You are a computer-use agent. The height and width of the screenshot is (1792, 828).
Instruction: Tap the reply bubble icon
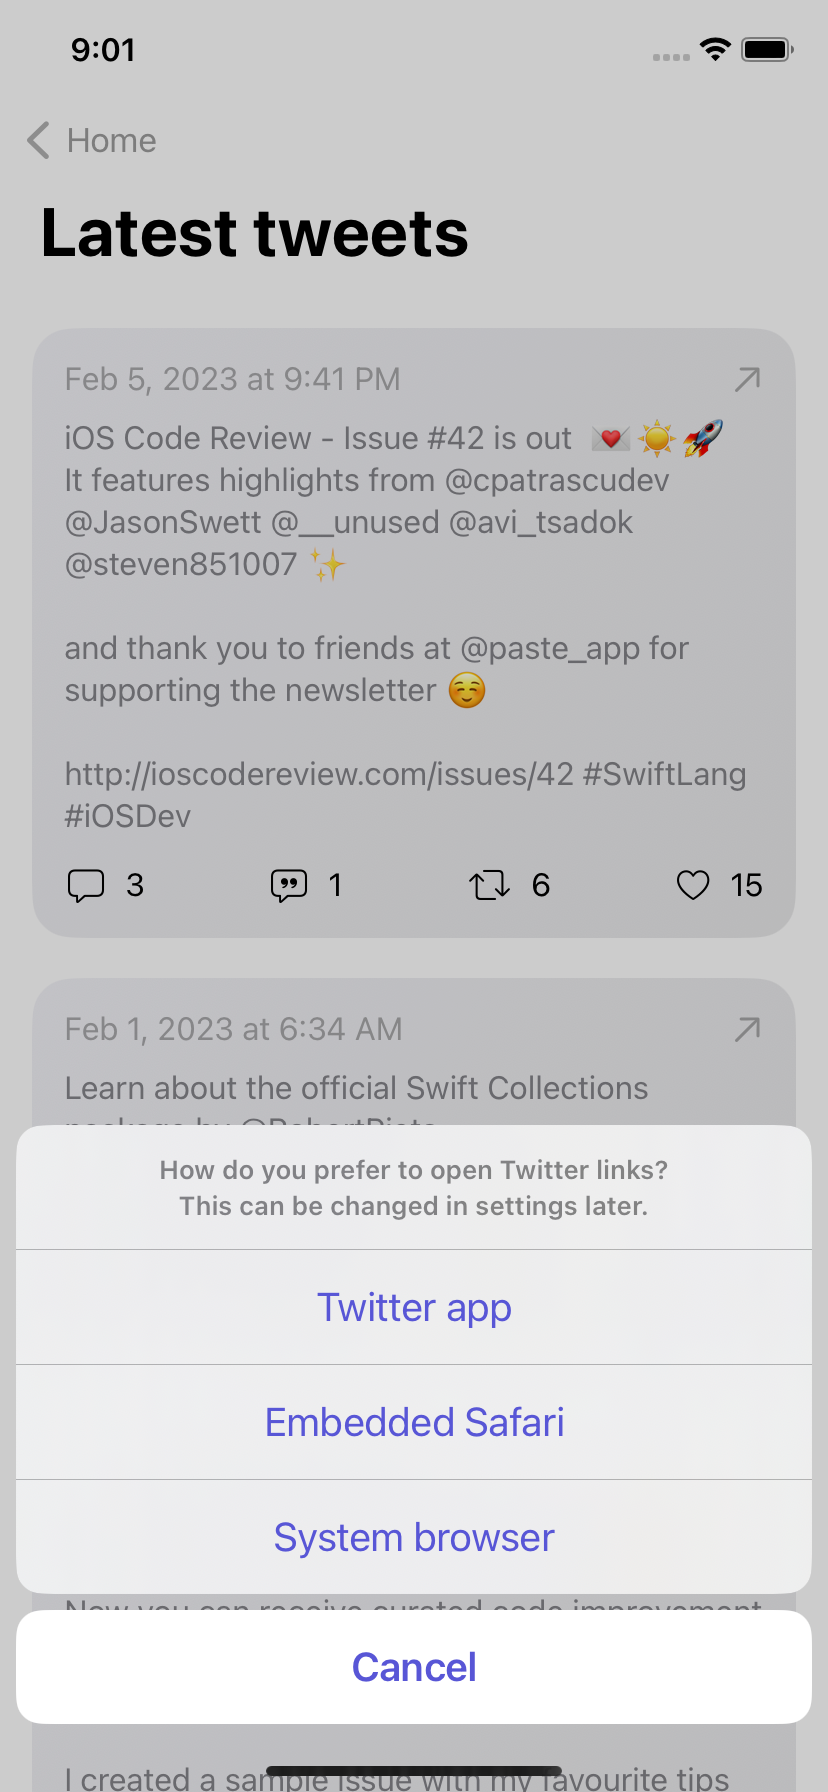86,885
